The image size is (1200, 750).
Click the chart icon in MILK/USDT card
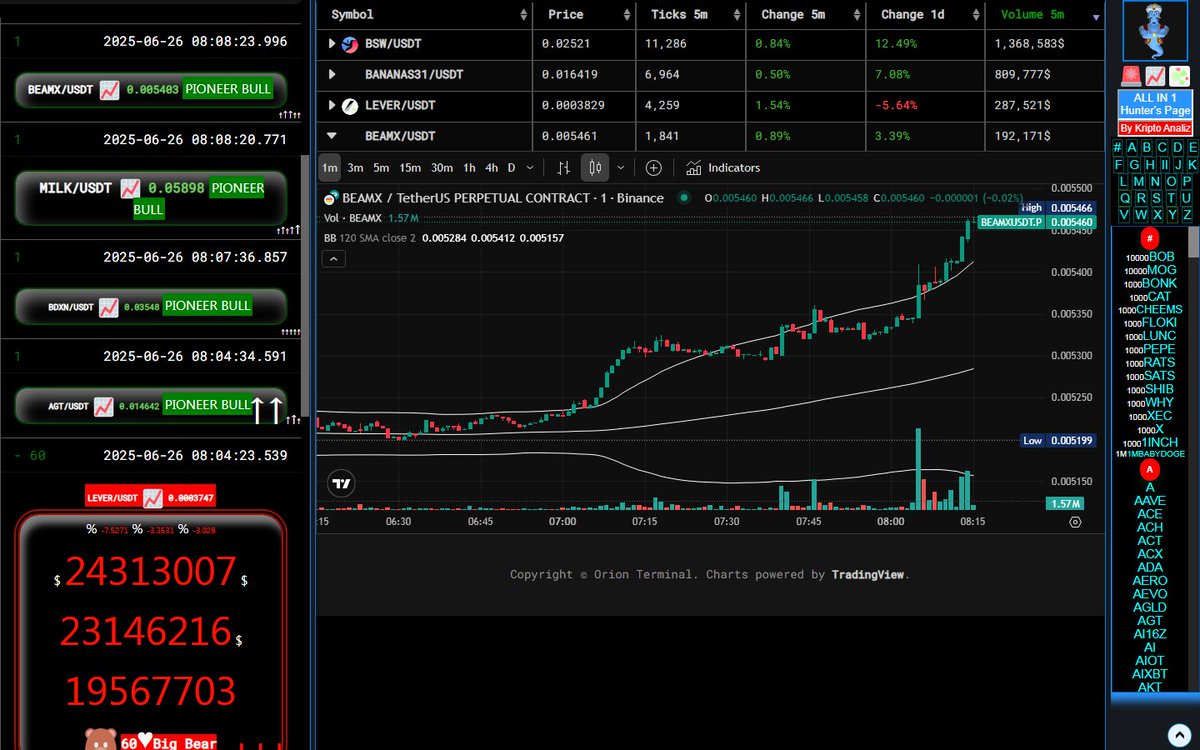(x=130, y=188)
